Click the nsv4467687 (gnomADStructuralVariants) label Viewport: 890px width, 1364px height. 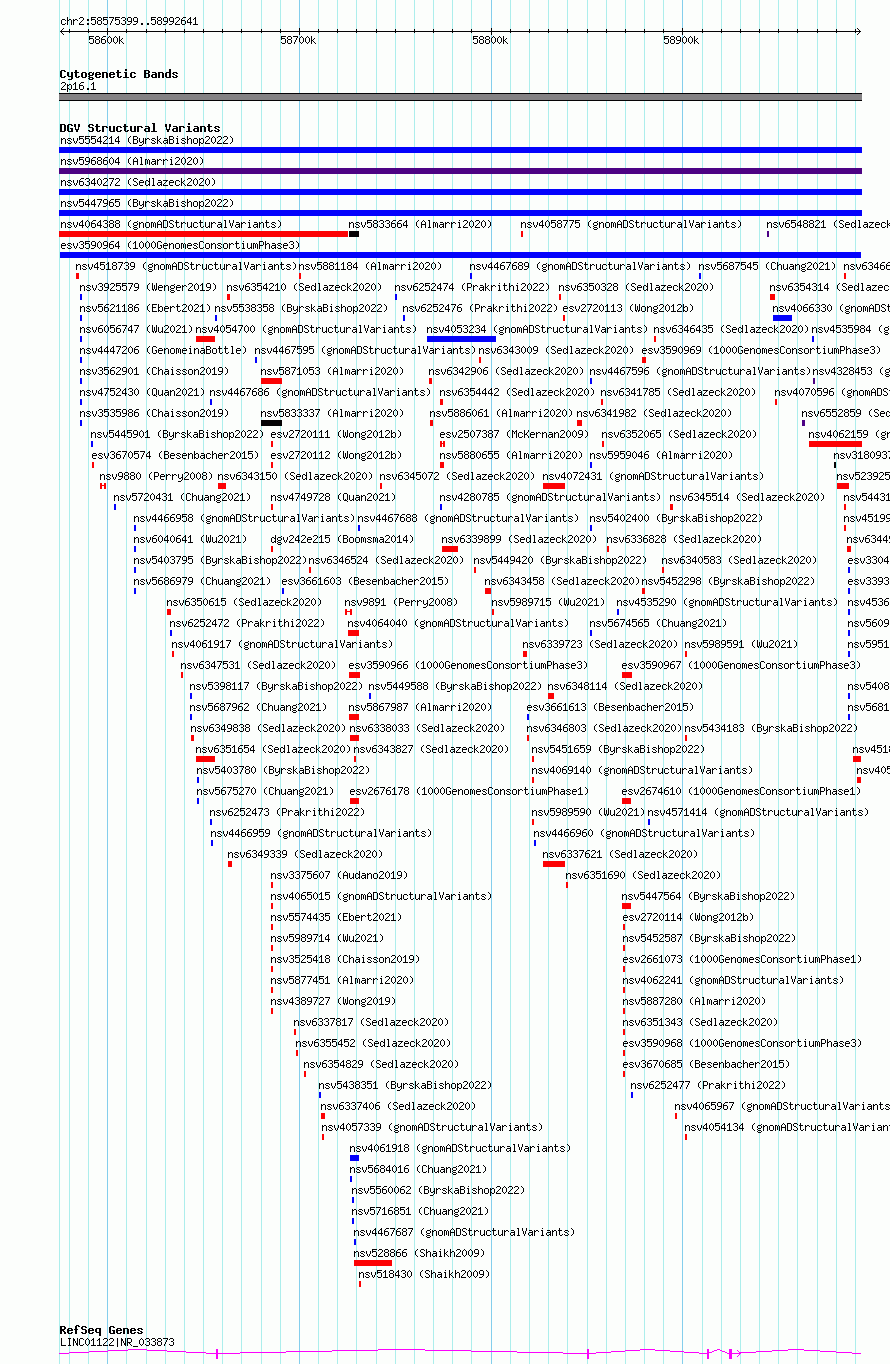tap(464, 1232)
